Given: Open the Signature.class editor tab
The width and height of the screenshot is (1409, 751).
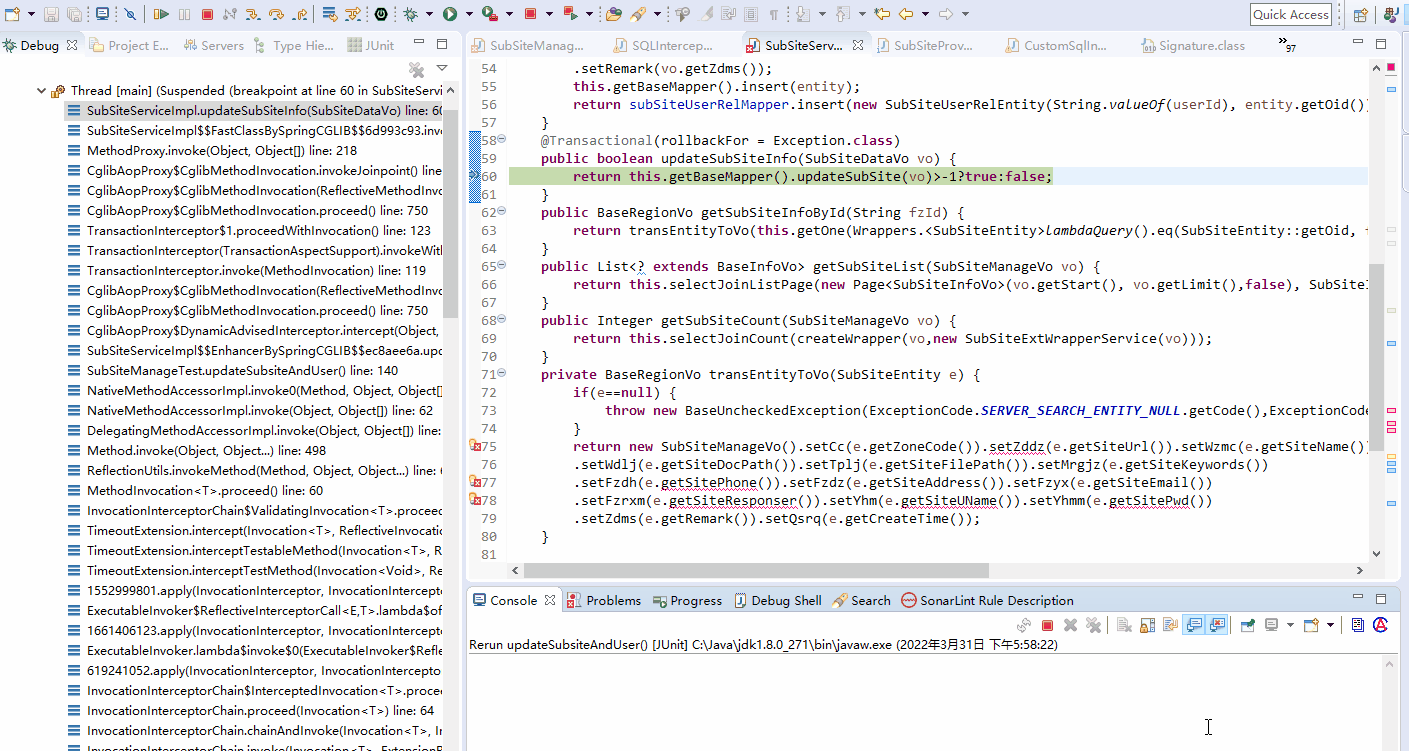Looking at the screenshot, I should 1193,45.
